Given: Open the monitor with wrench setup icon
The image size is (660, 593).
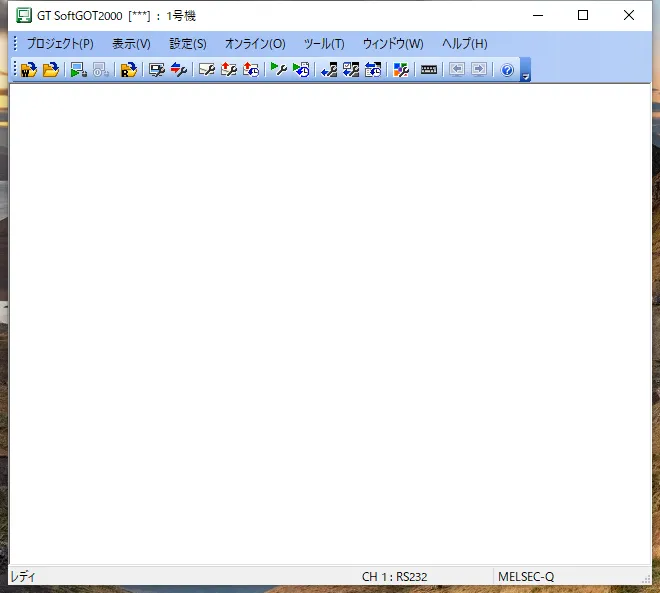Looking at the screenshot, I should tap(157, 70).
